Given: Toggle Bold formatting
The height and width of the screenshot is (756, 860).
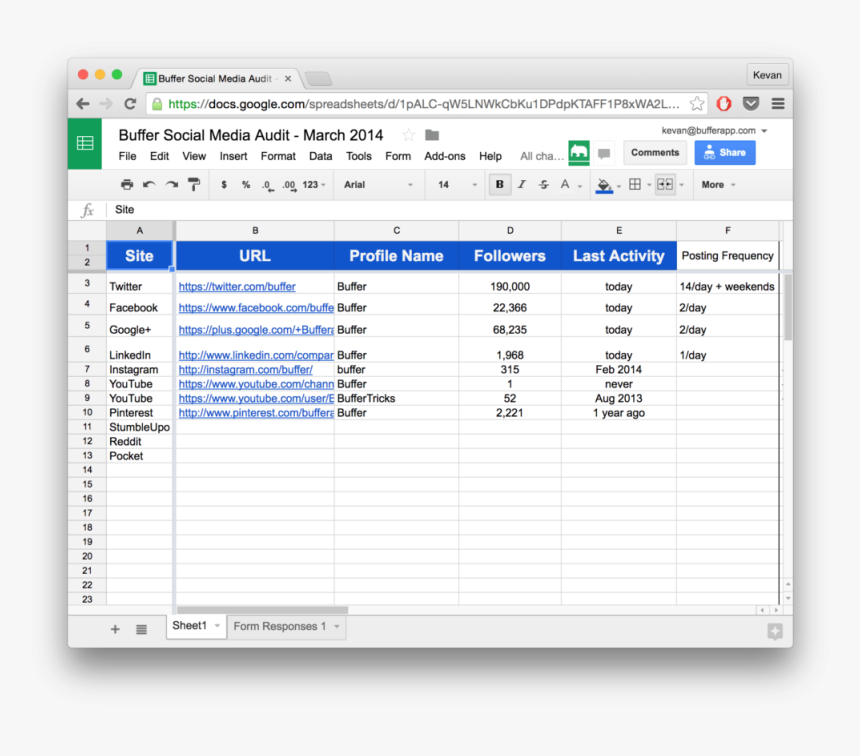Looking at the screenshot, I should (x=499, y=185).
